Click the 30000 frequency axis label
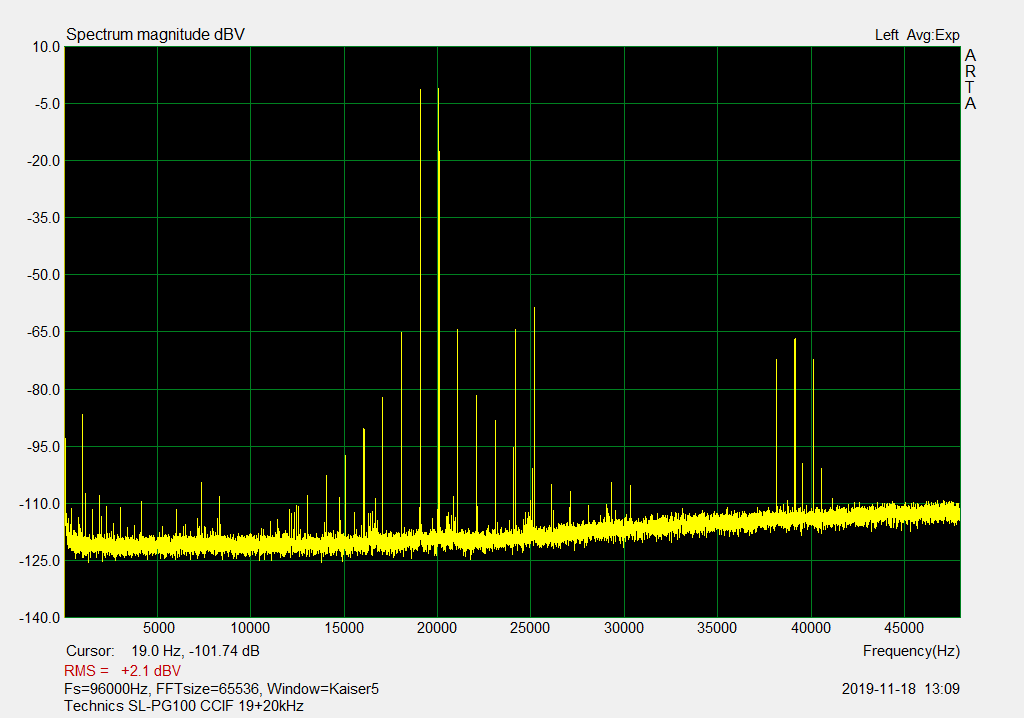Image resolution: width=1024 pixels, height=718 pixels. [x=624, y=628]
